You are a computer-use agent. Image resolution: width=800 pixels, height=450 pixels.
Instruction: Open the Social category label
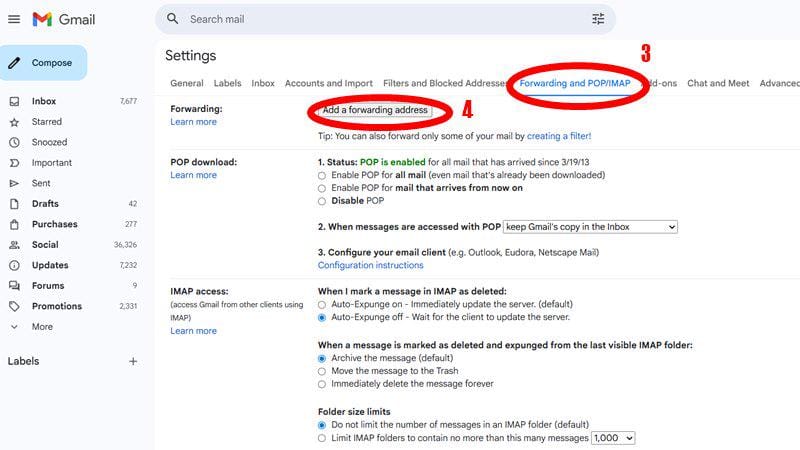(45, 245)
